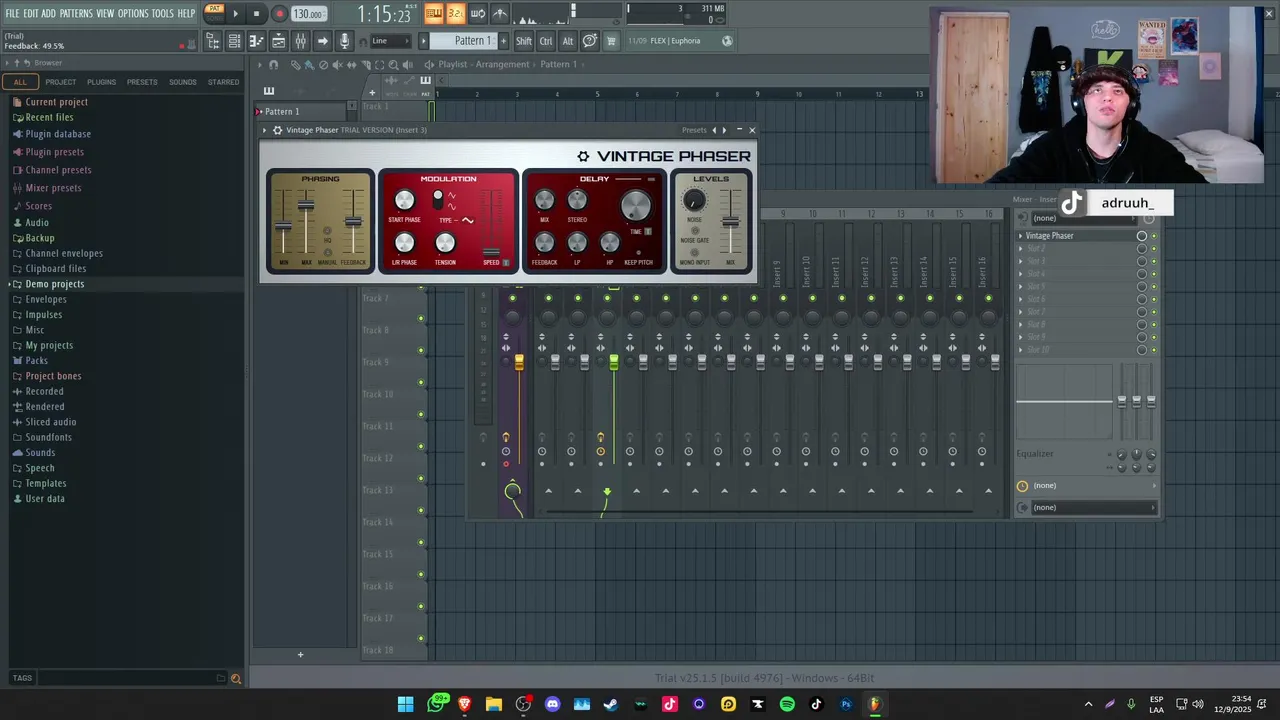Open Vintage Phaser plugin options gear
The image size is (1280, 720).
(278, 130)
